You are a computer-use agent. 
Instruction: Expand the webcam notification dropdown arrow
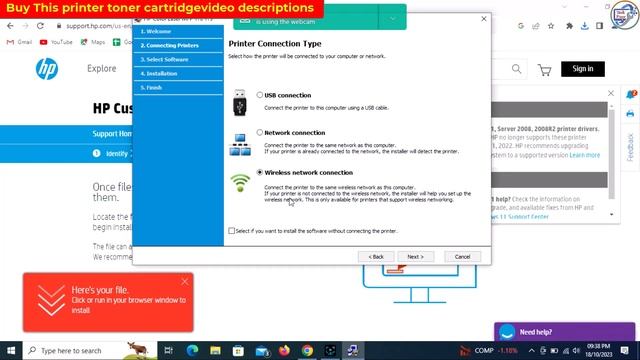(392, 18)
